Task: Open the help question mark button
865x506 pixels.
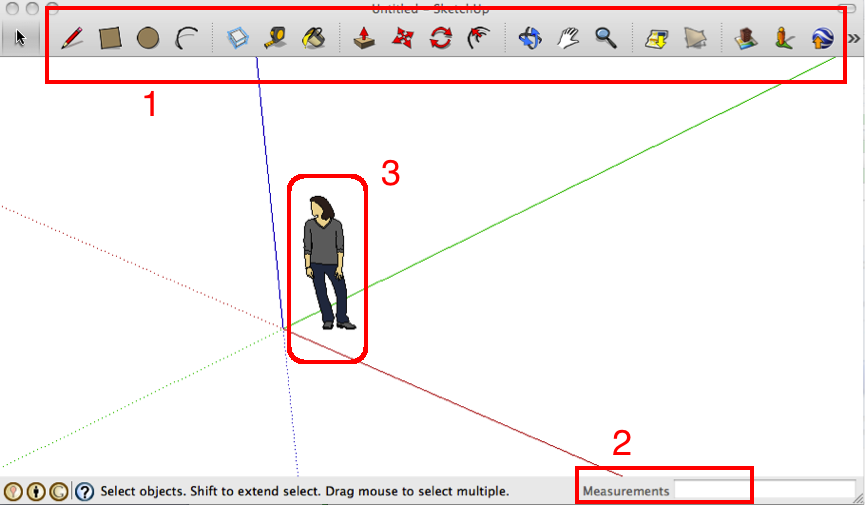Action: (x=85, y=492)
